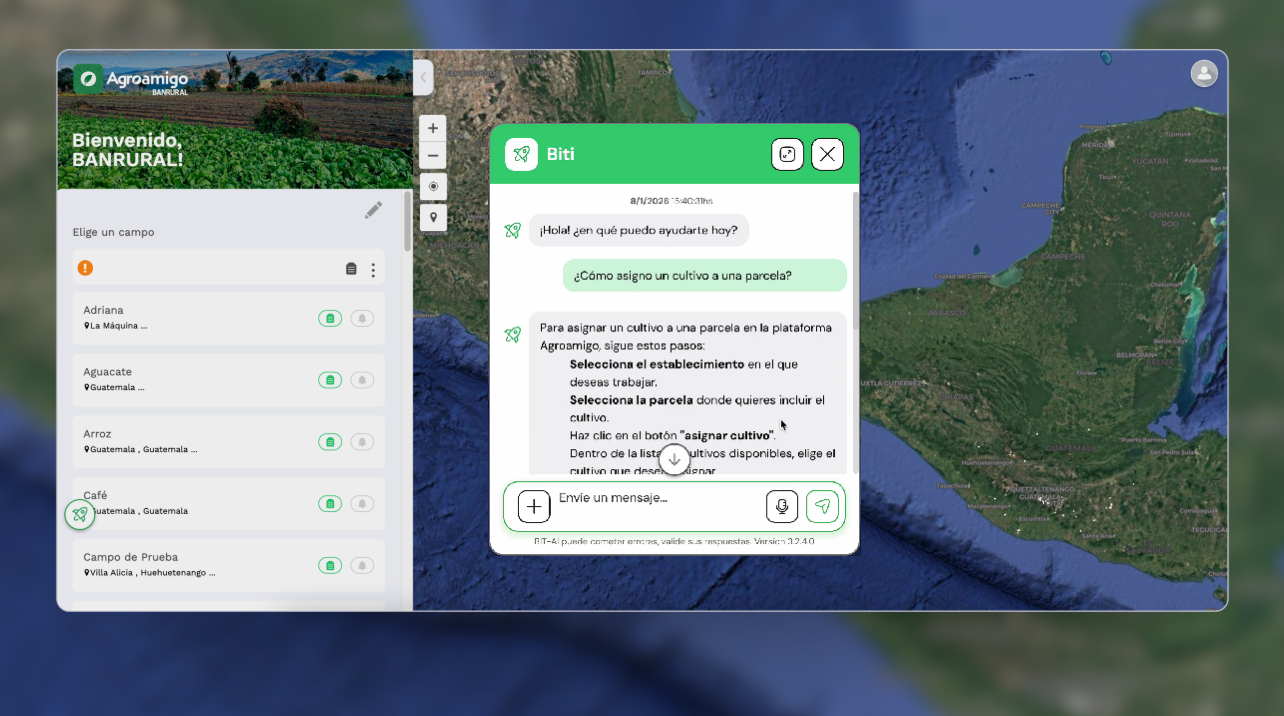This screenshot has width=1284, height=716.
Task: Zoom out the map with minus button
Action: click(x=433, y=156)
